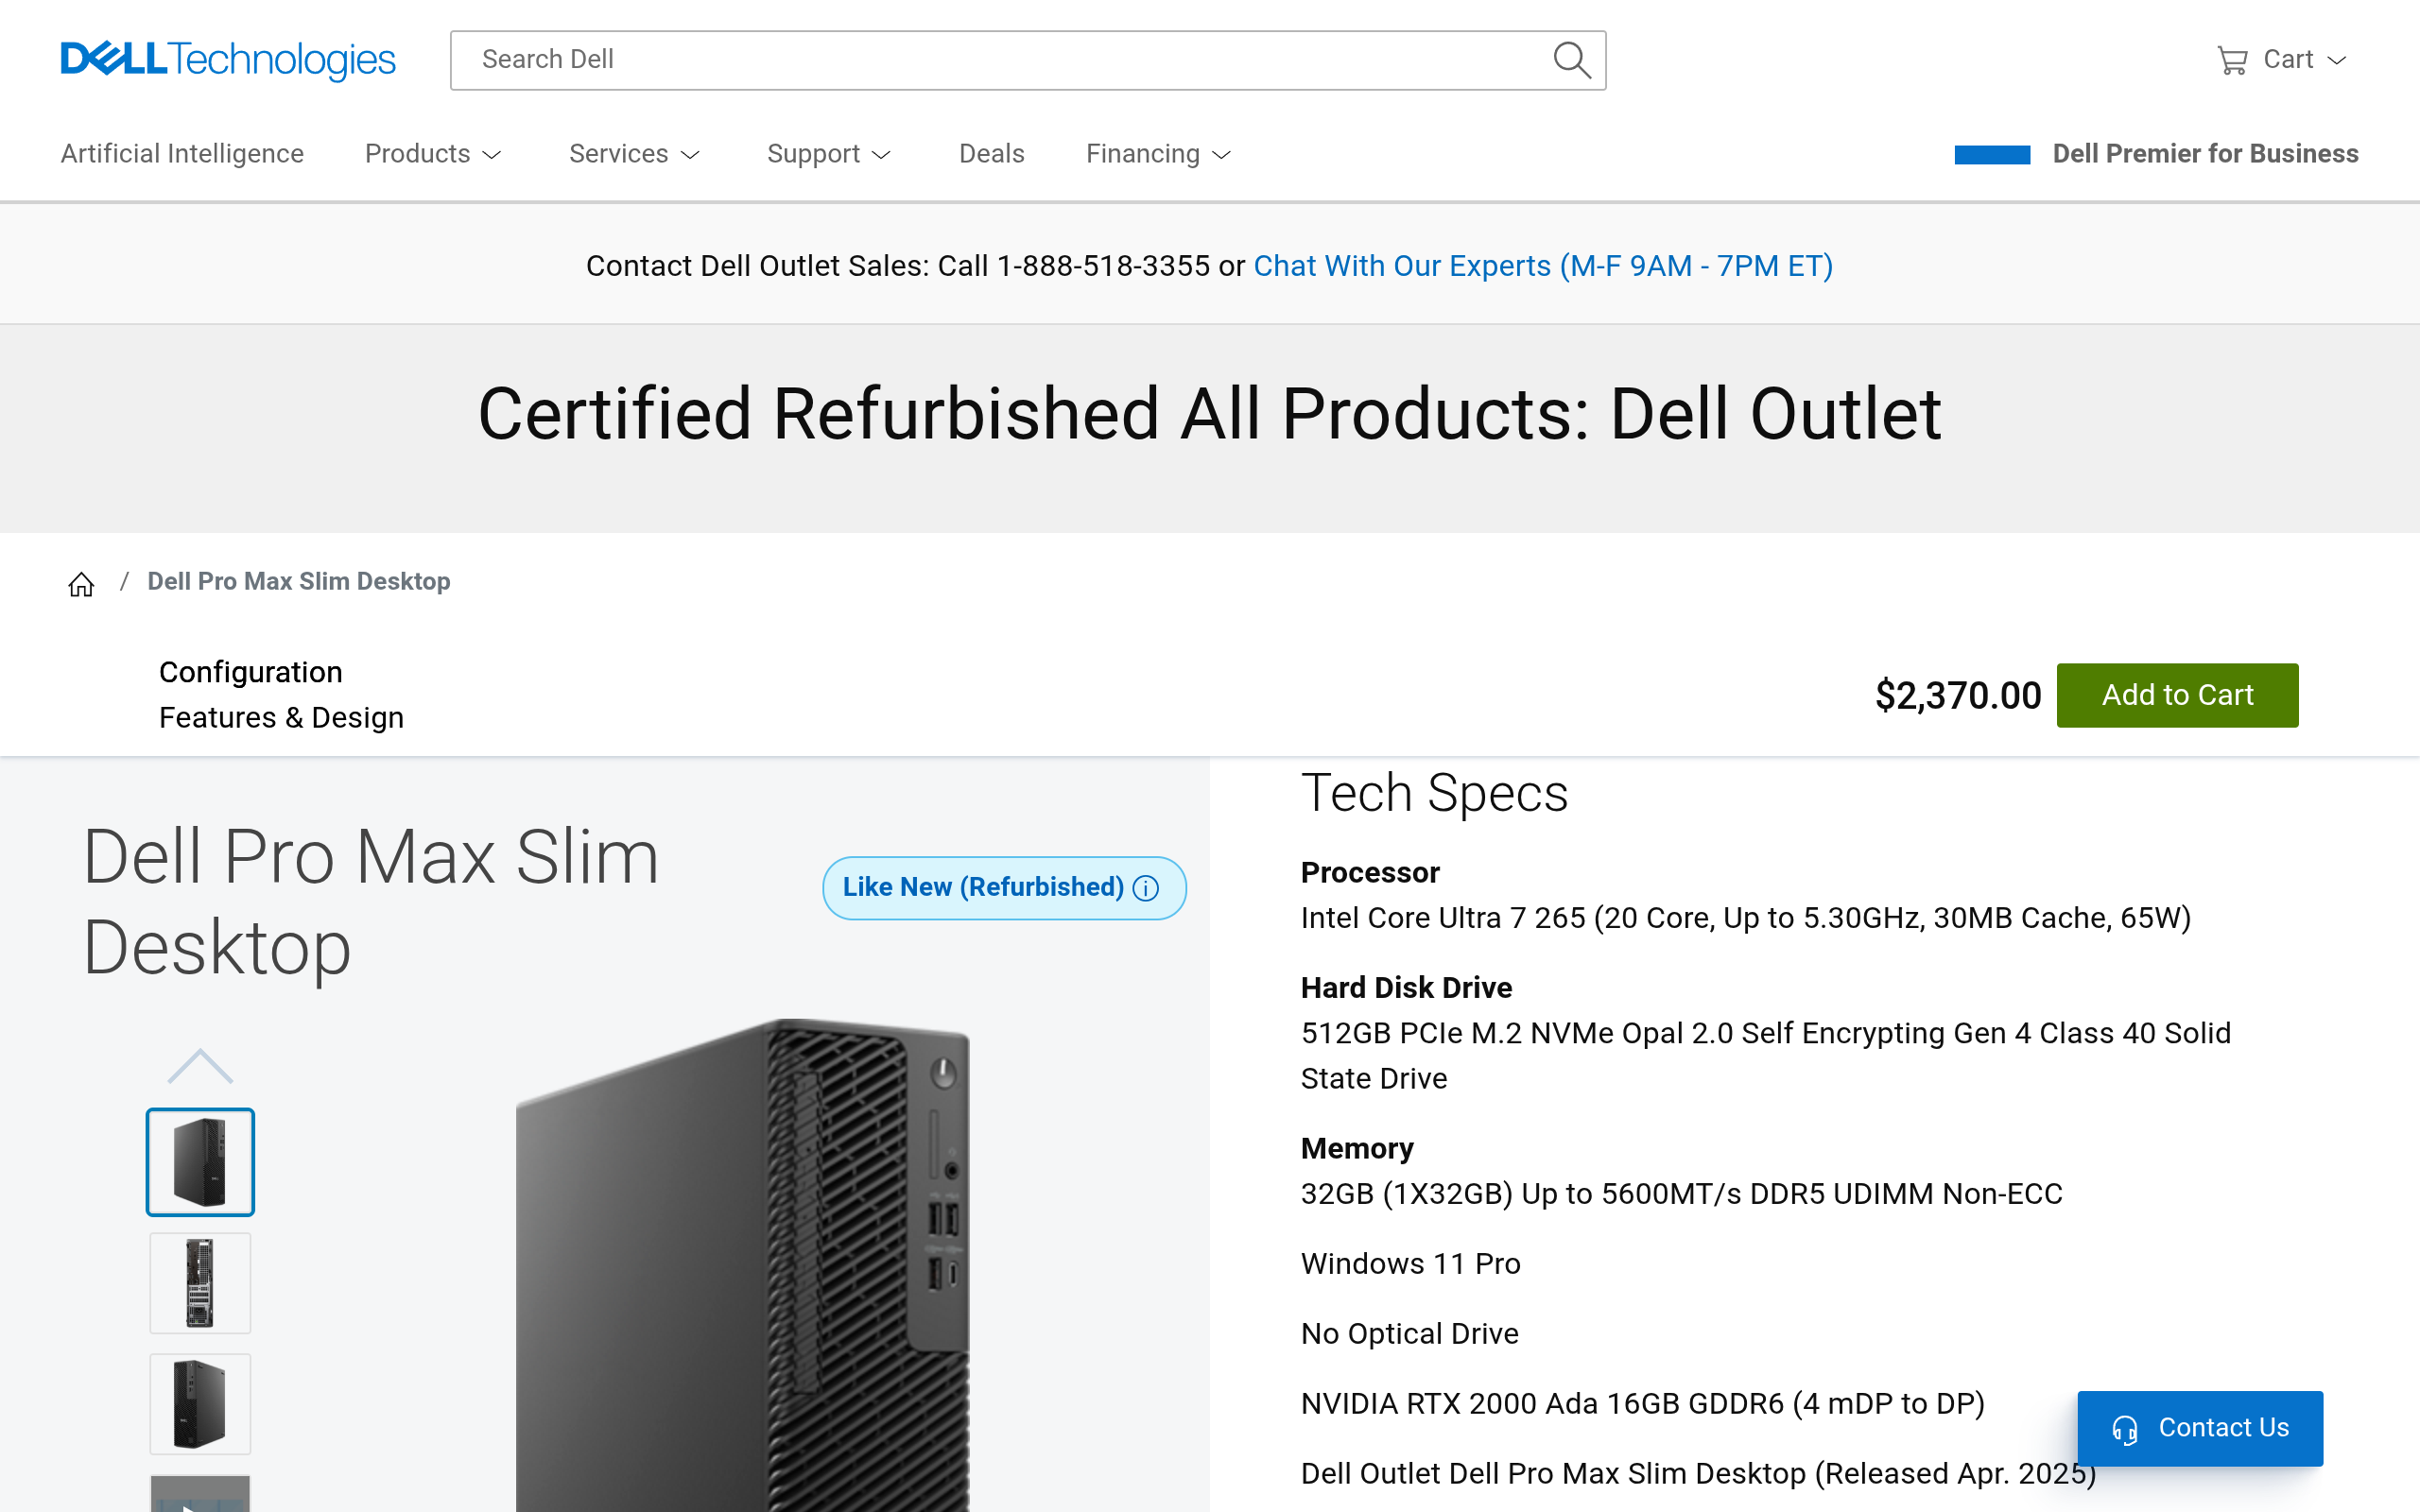Expand the Services dropdown
Image resolution: width=2420 pixels, height=1512 pixels.
[x=634, y=154]
